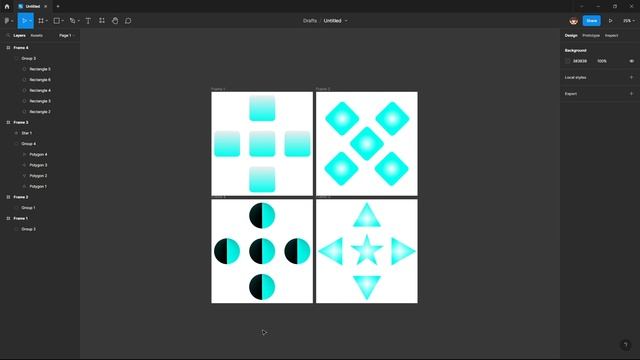Click the center diamond on the canvas

pos(367,143)
